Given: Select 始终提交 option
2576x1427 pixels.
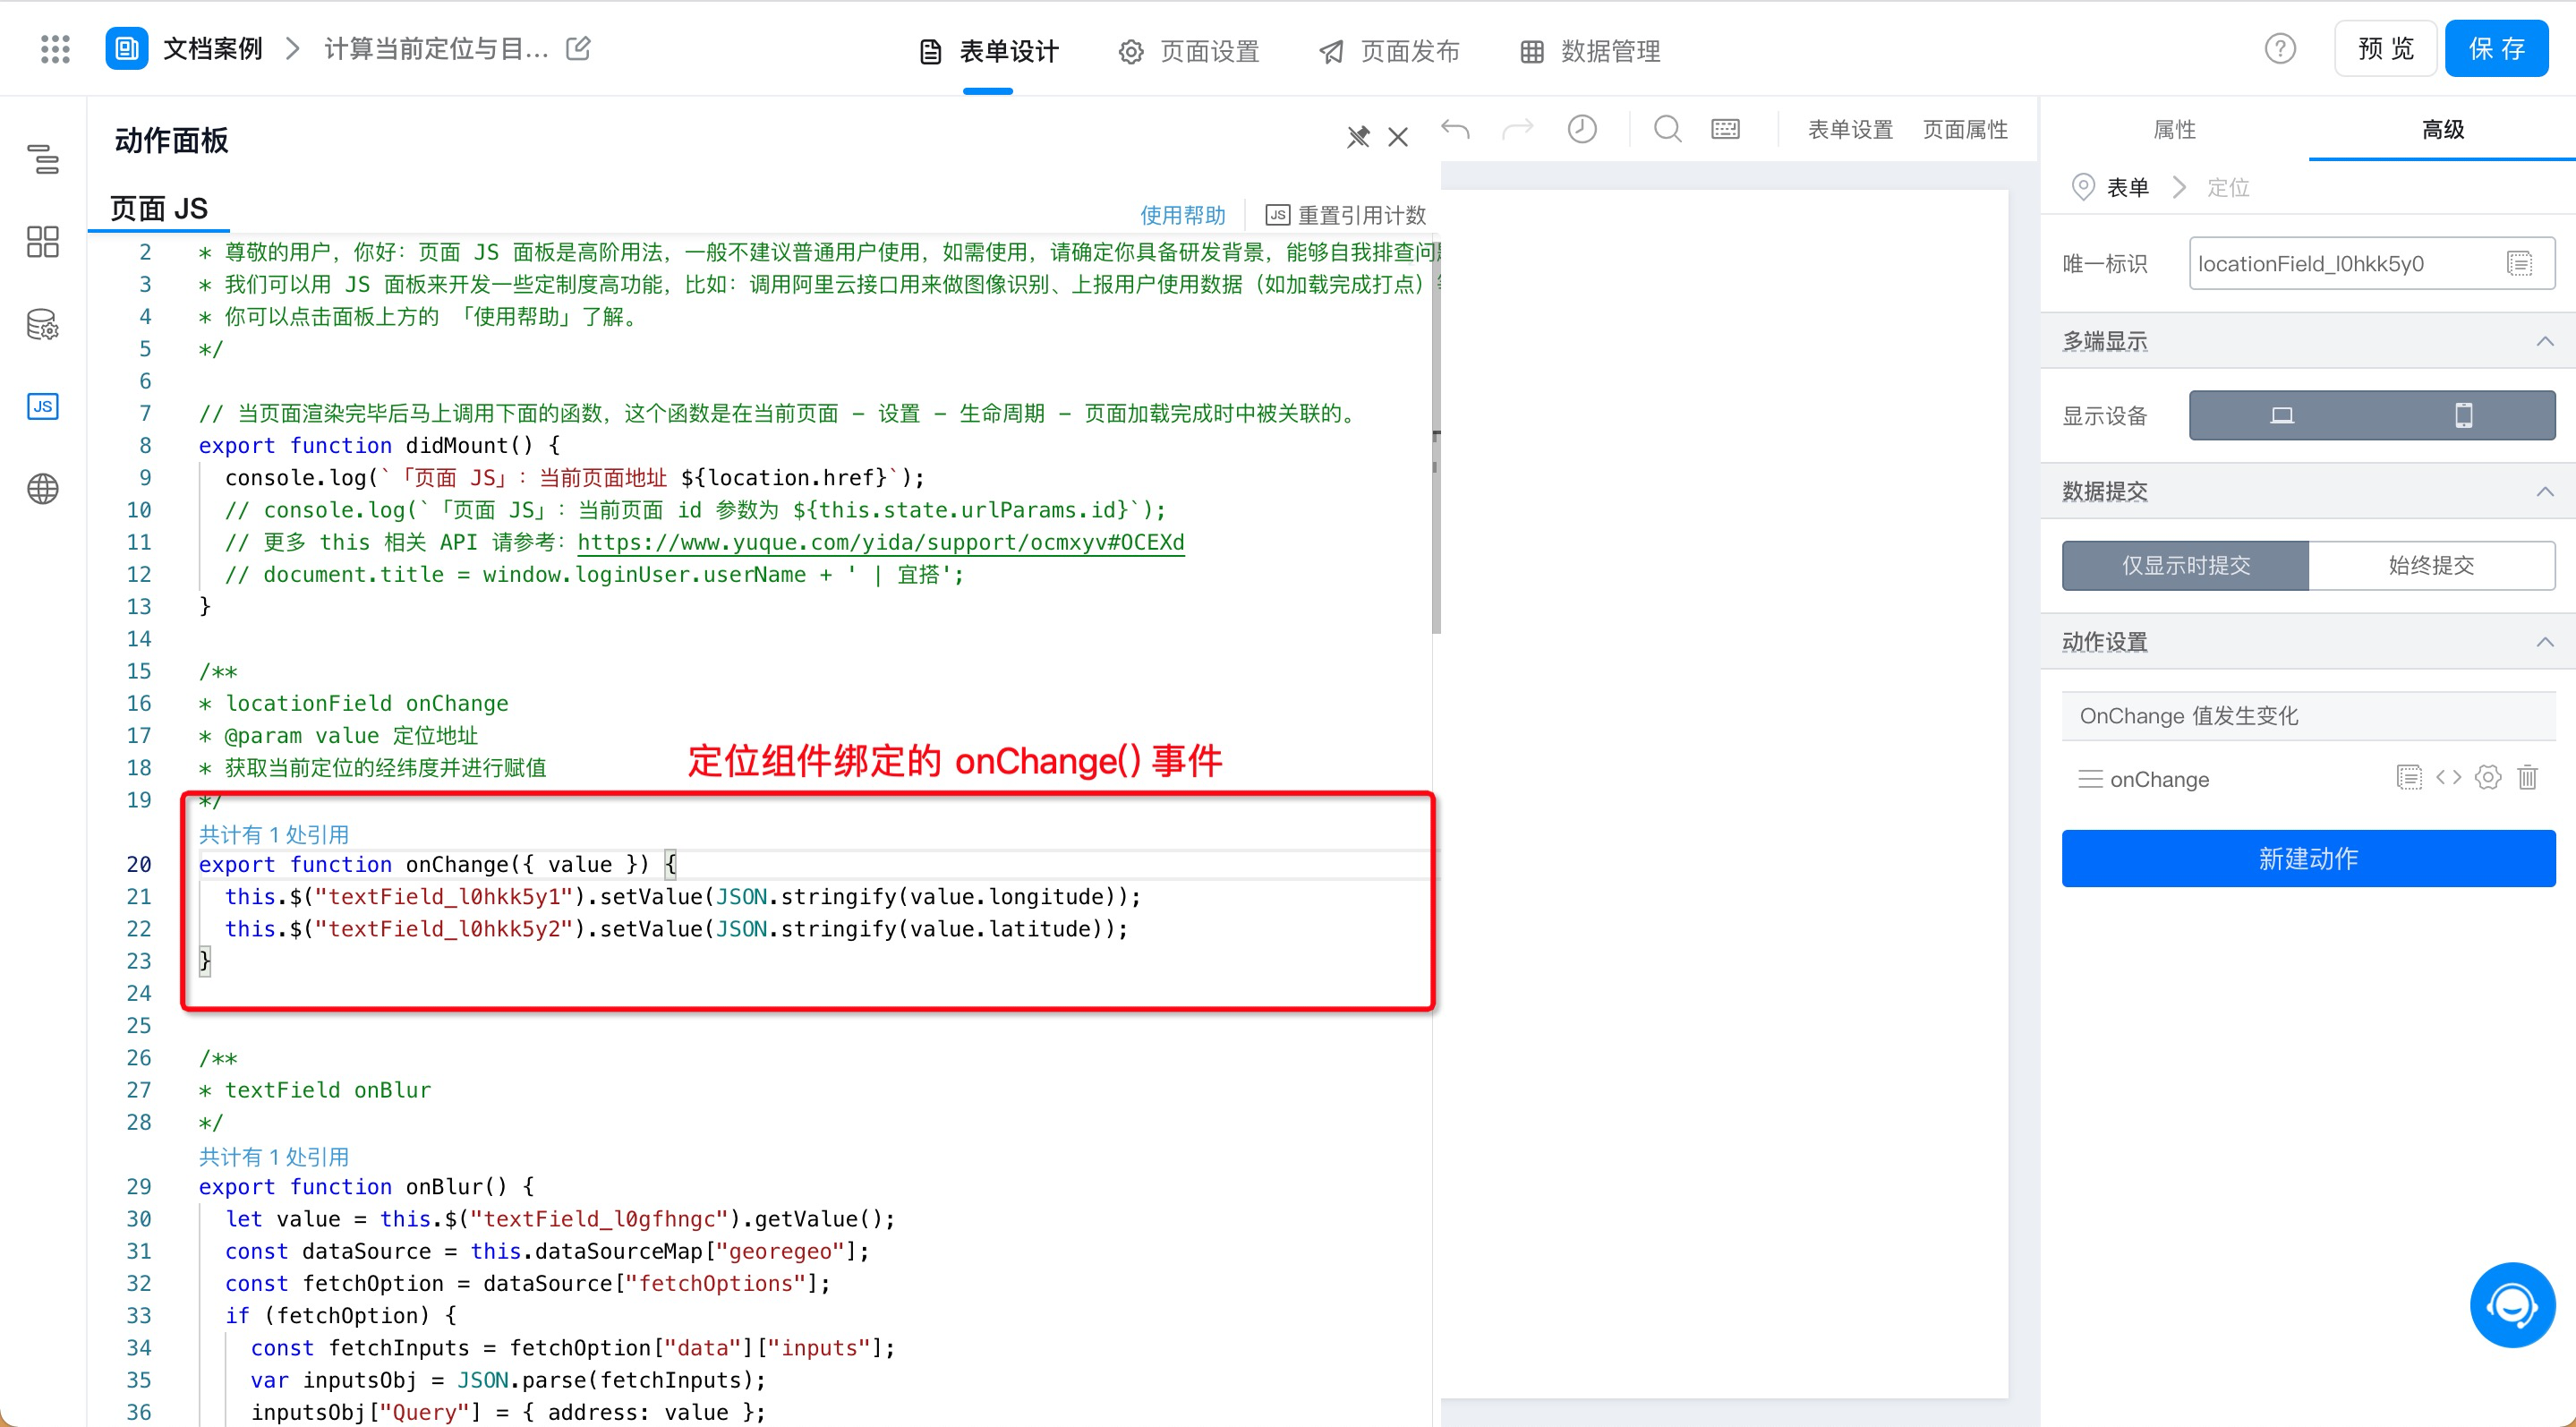Looking at the screenshot, I should pos(2432,565).
